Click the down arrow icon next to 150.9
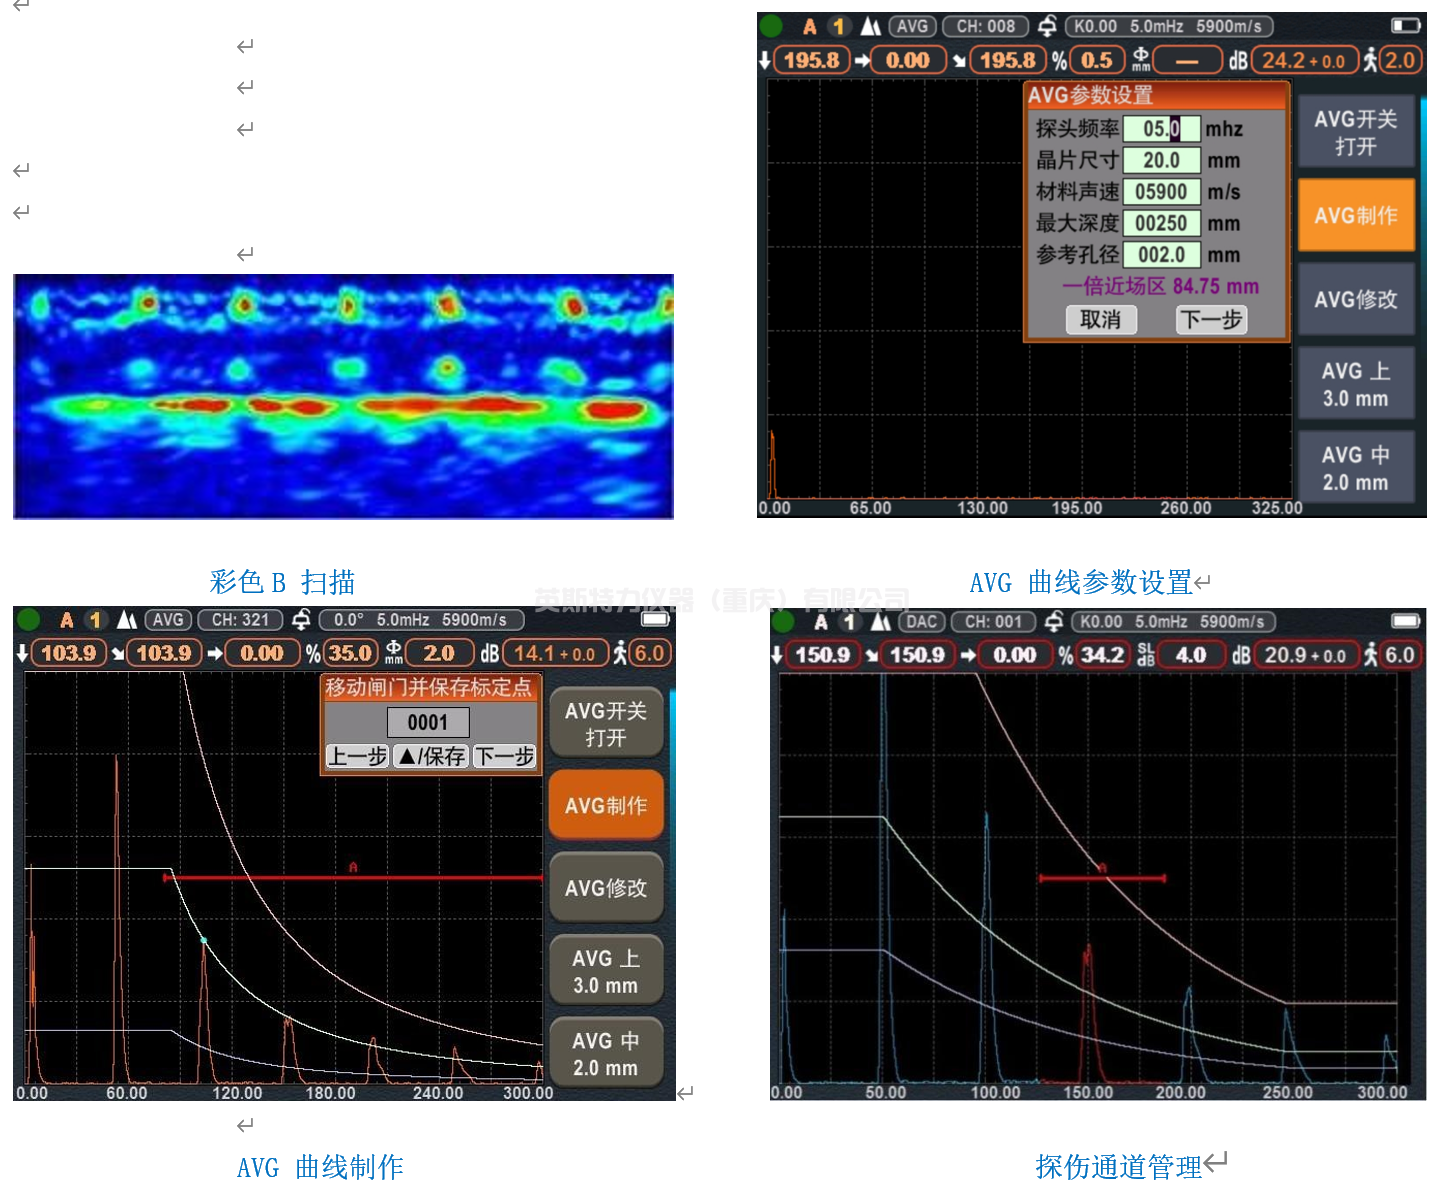 click(777, 655)
